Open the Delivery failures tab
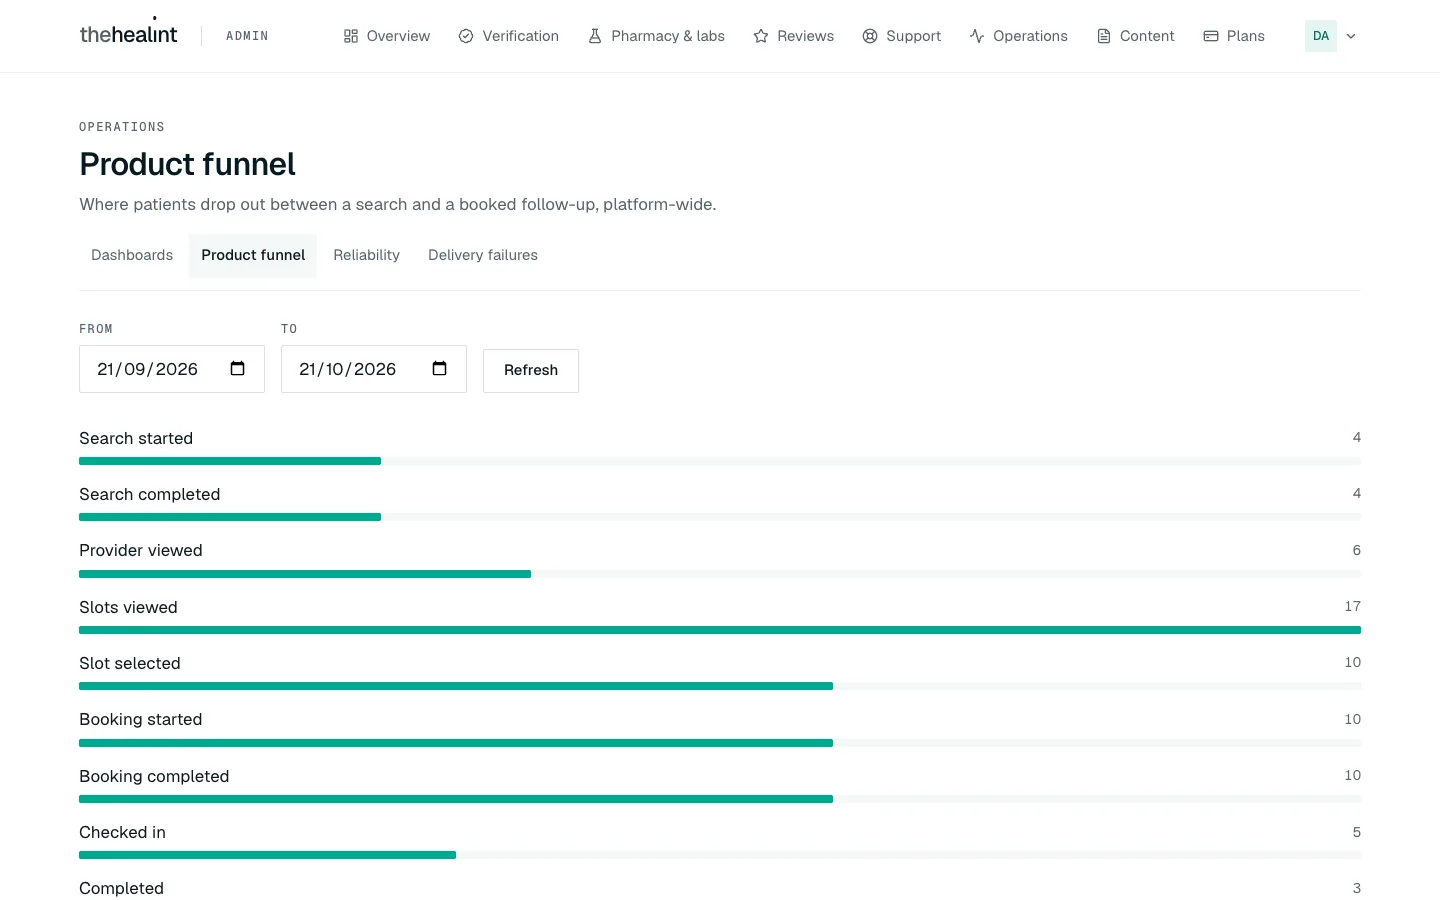 pos(483,255)
